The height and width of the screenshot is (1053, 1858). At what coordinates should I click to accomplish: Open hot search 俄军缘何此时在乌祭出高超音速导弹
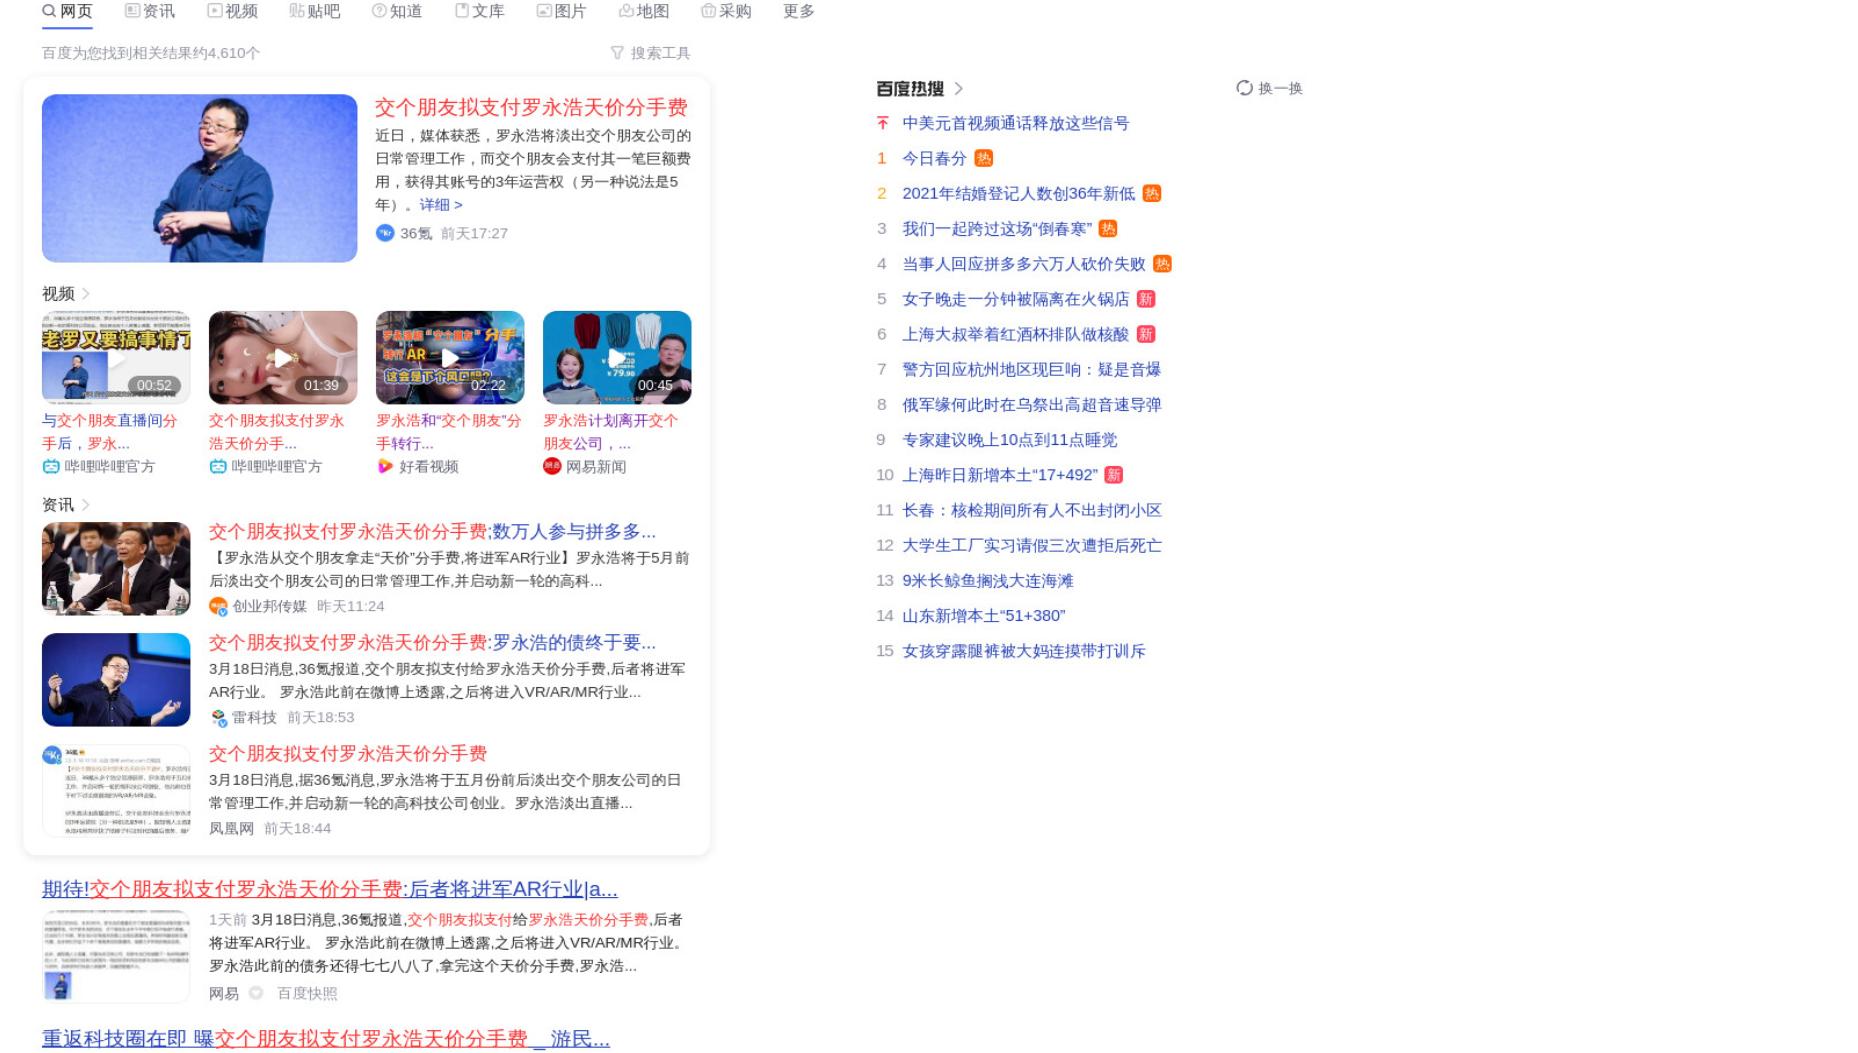tap(1032, 404)
